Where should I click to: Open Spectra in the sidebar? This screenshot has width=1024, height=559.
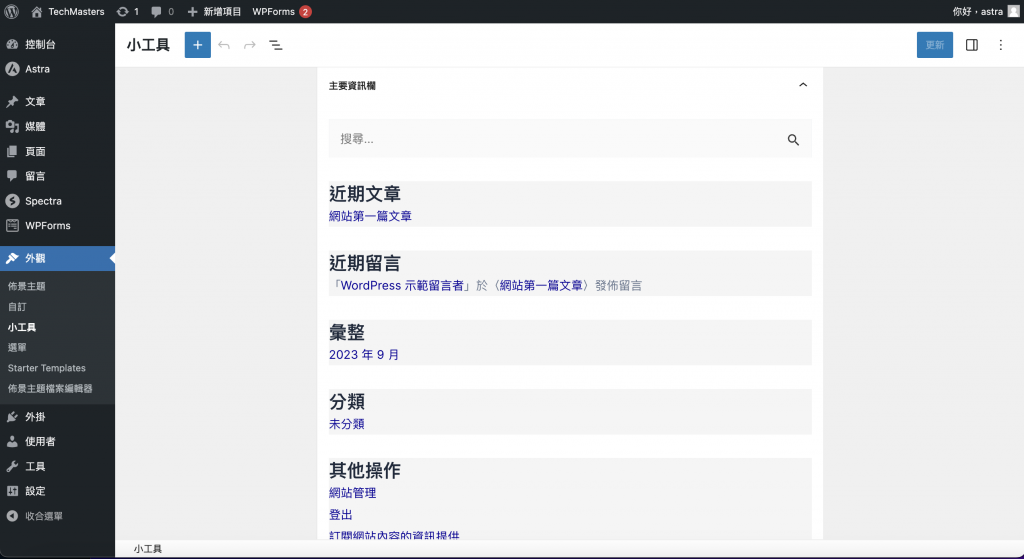pos(57,201)
